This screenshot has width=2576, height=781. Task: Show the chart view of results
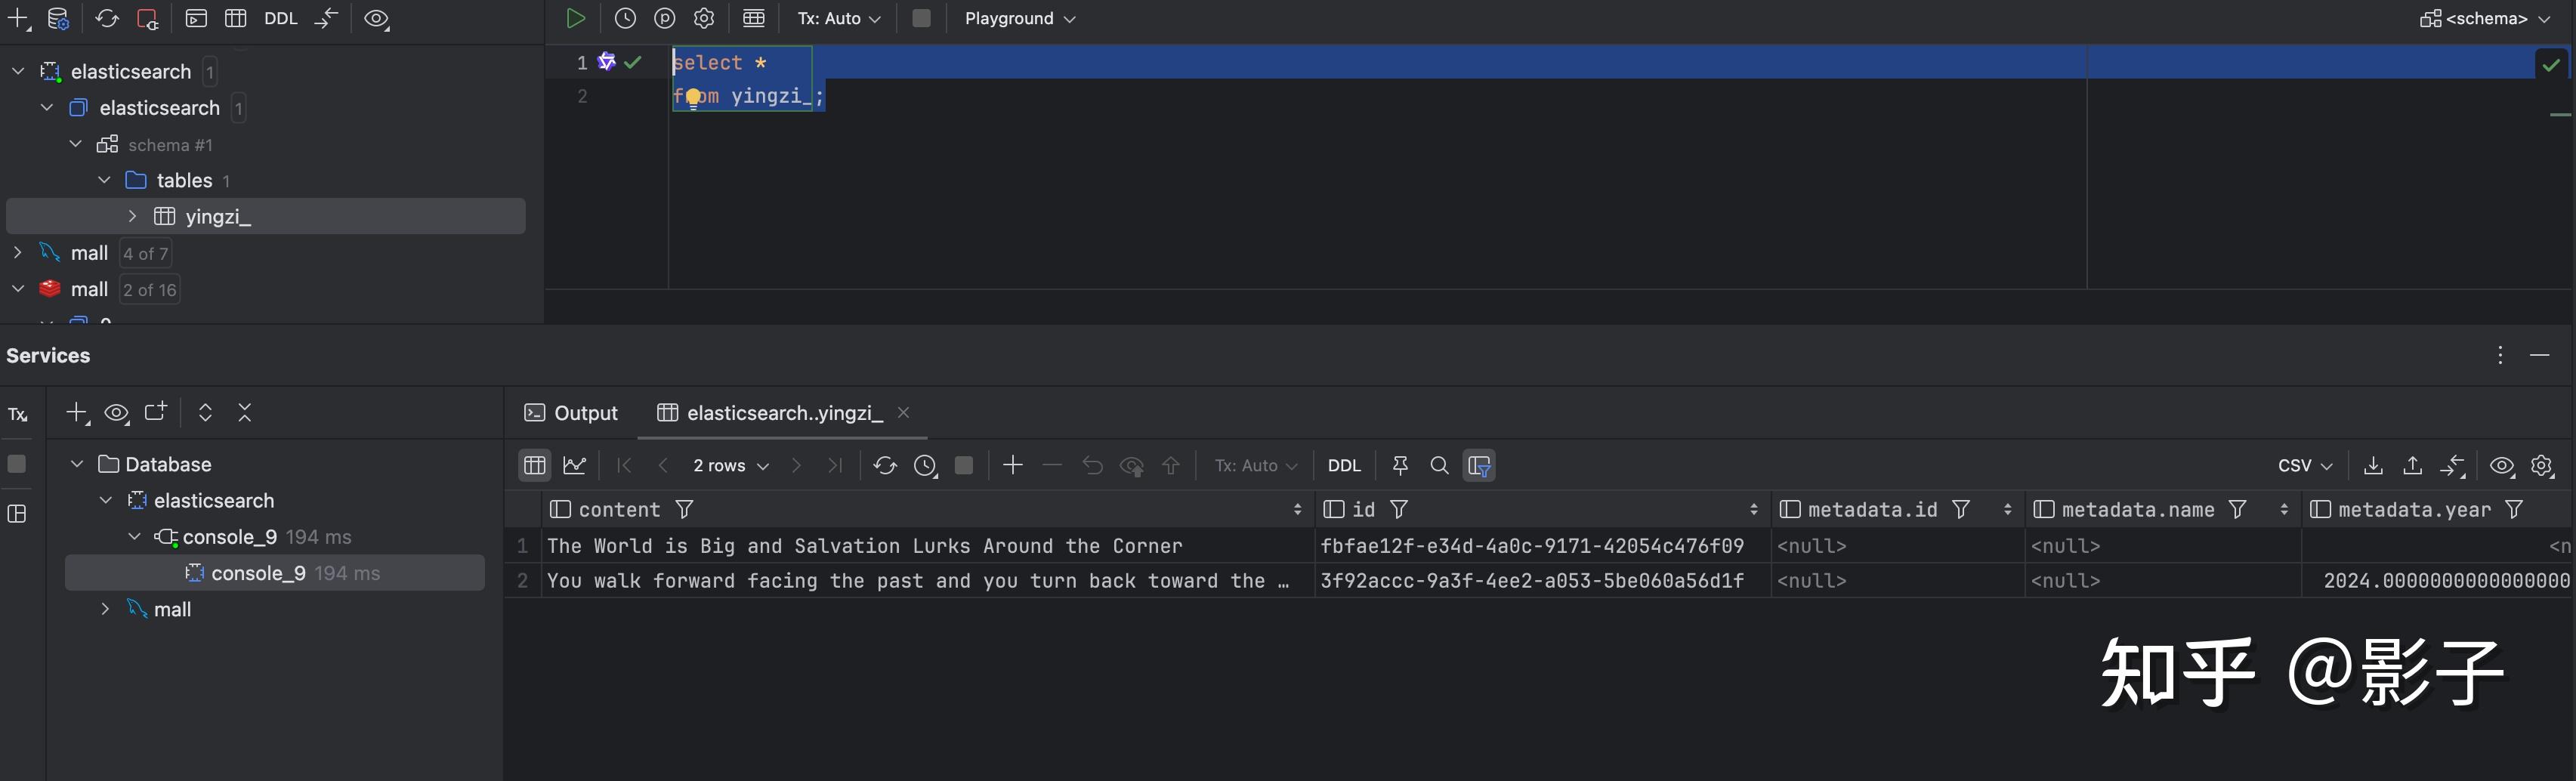click(574, 465)
